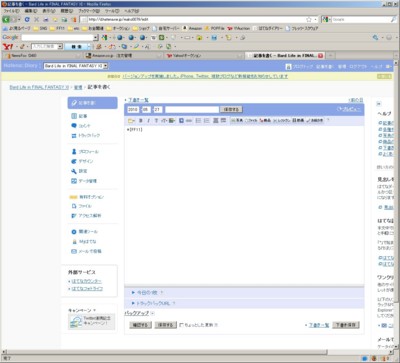Click the 下書き保存 draft save button
The width and height of the screenshot is (400, 363).
[x=346, y=325]
